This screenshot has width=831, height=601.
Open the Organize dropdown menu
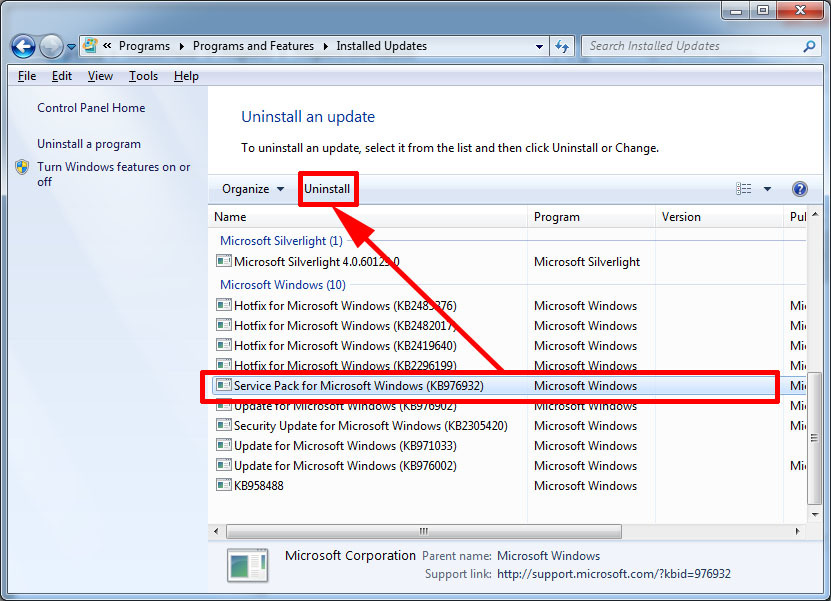point(253,189)
